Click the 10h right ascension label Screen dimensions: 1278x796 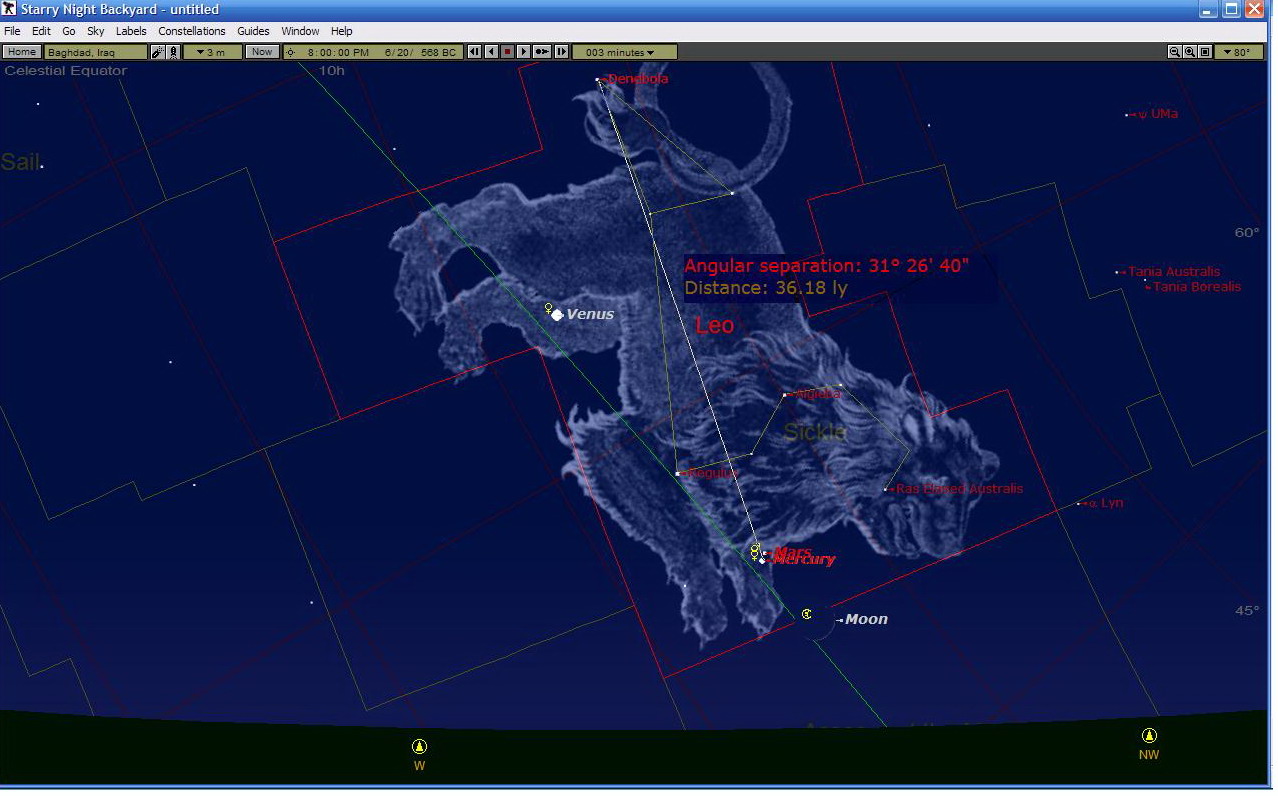click(x=331, y=71)
